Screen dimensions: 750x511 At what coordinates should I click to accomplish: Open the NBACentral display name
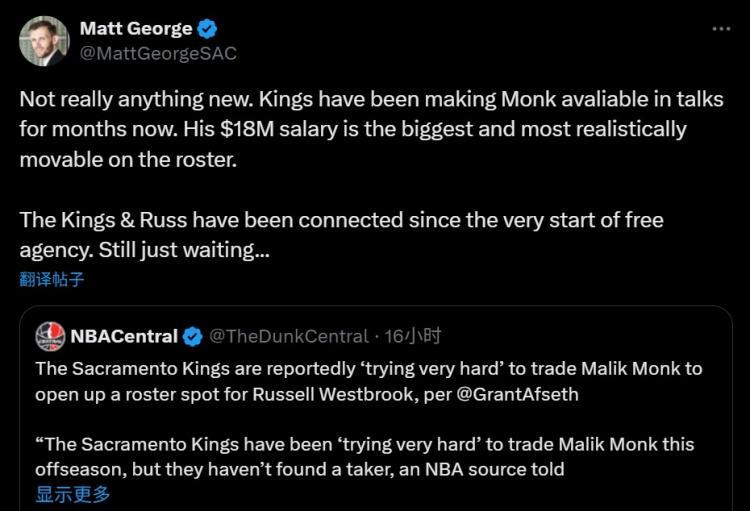point(124,336)
